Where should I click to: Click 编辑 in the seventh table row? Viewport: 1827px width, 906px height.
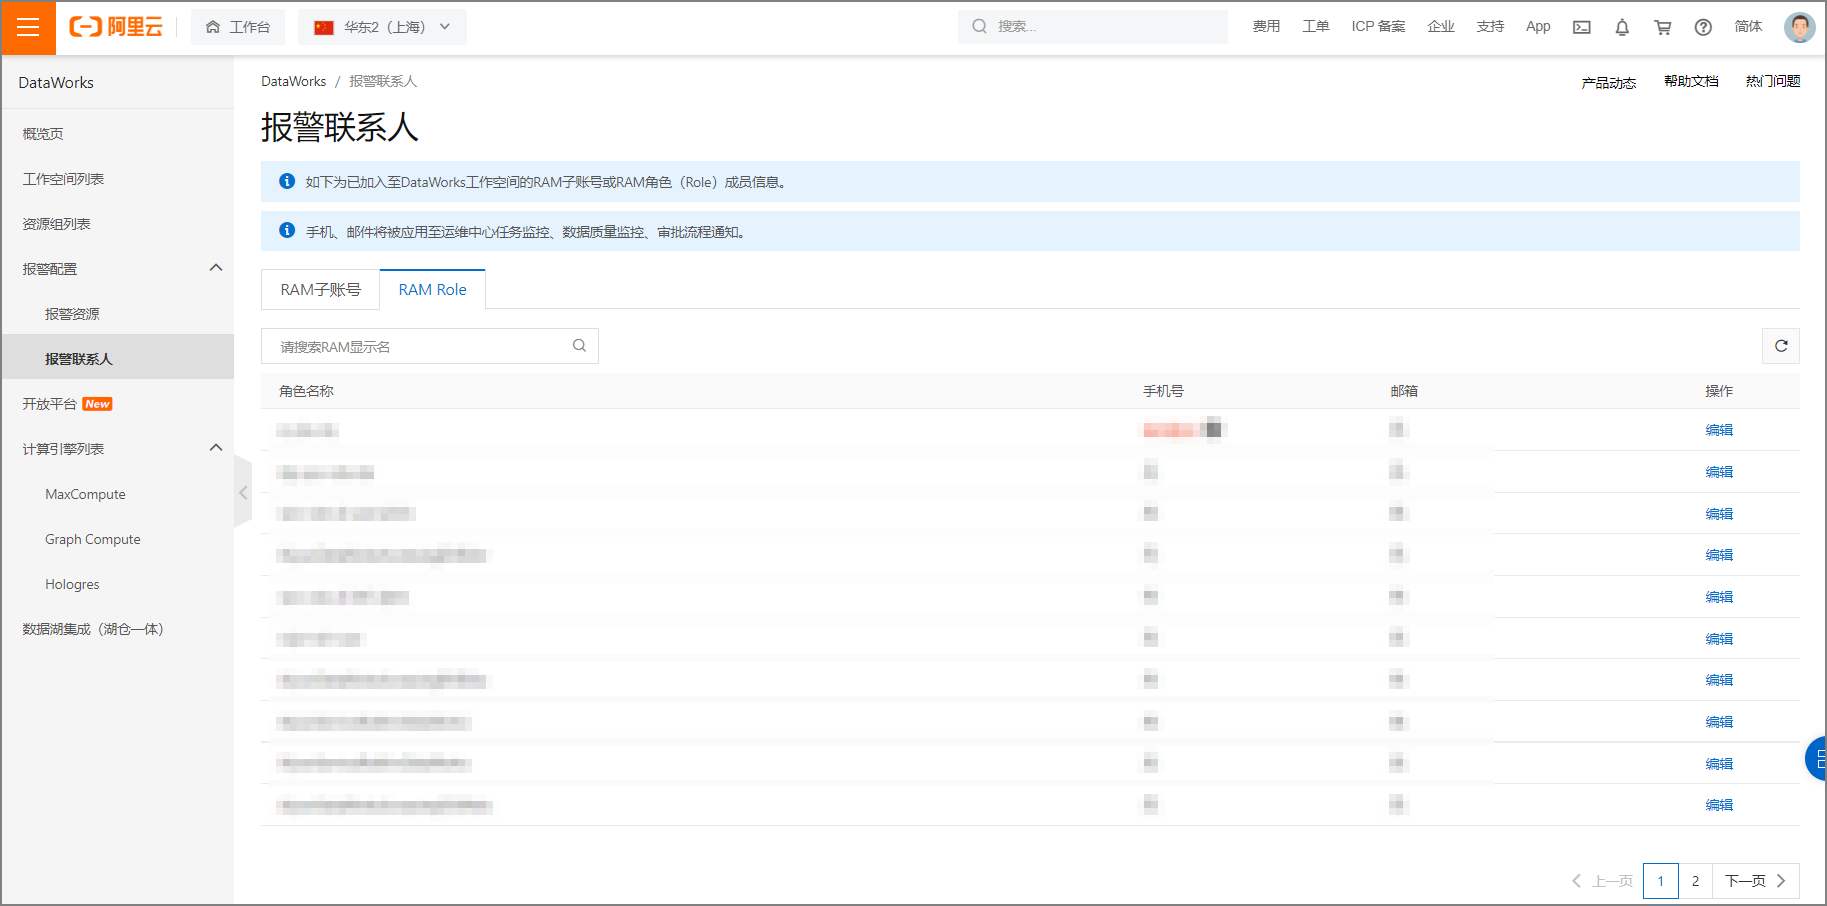tap(1719, 680)
